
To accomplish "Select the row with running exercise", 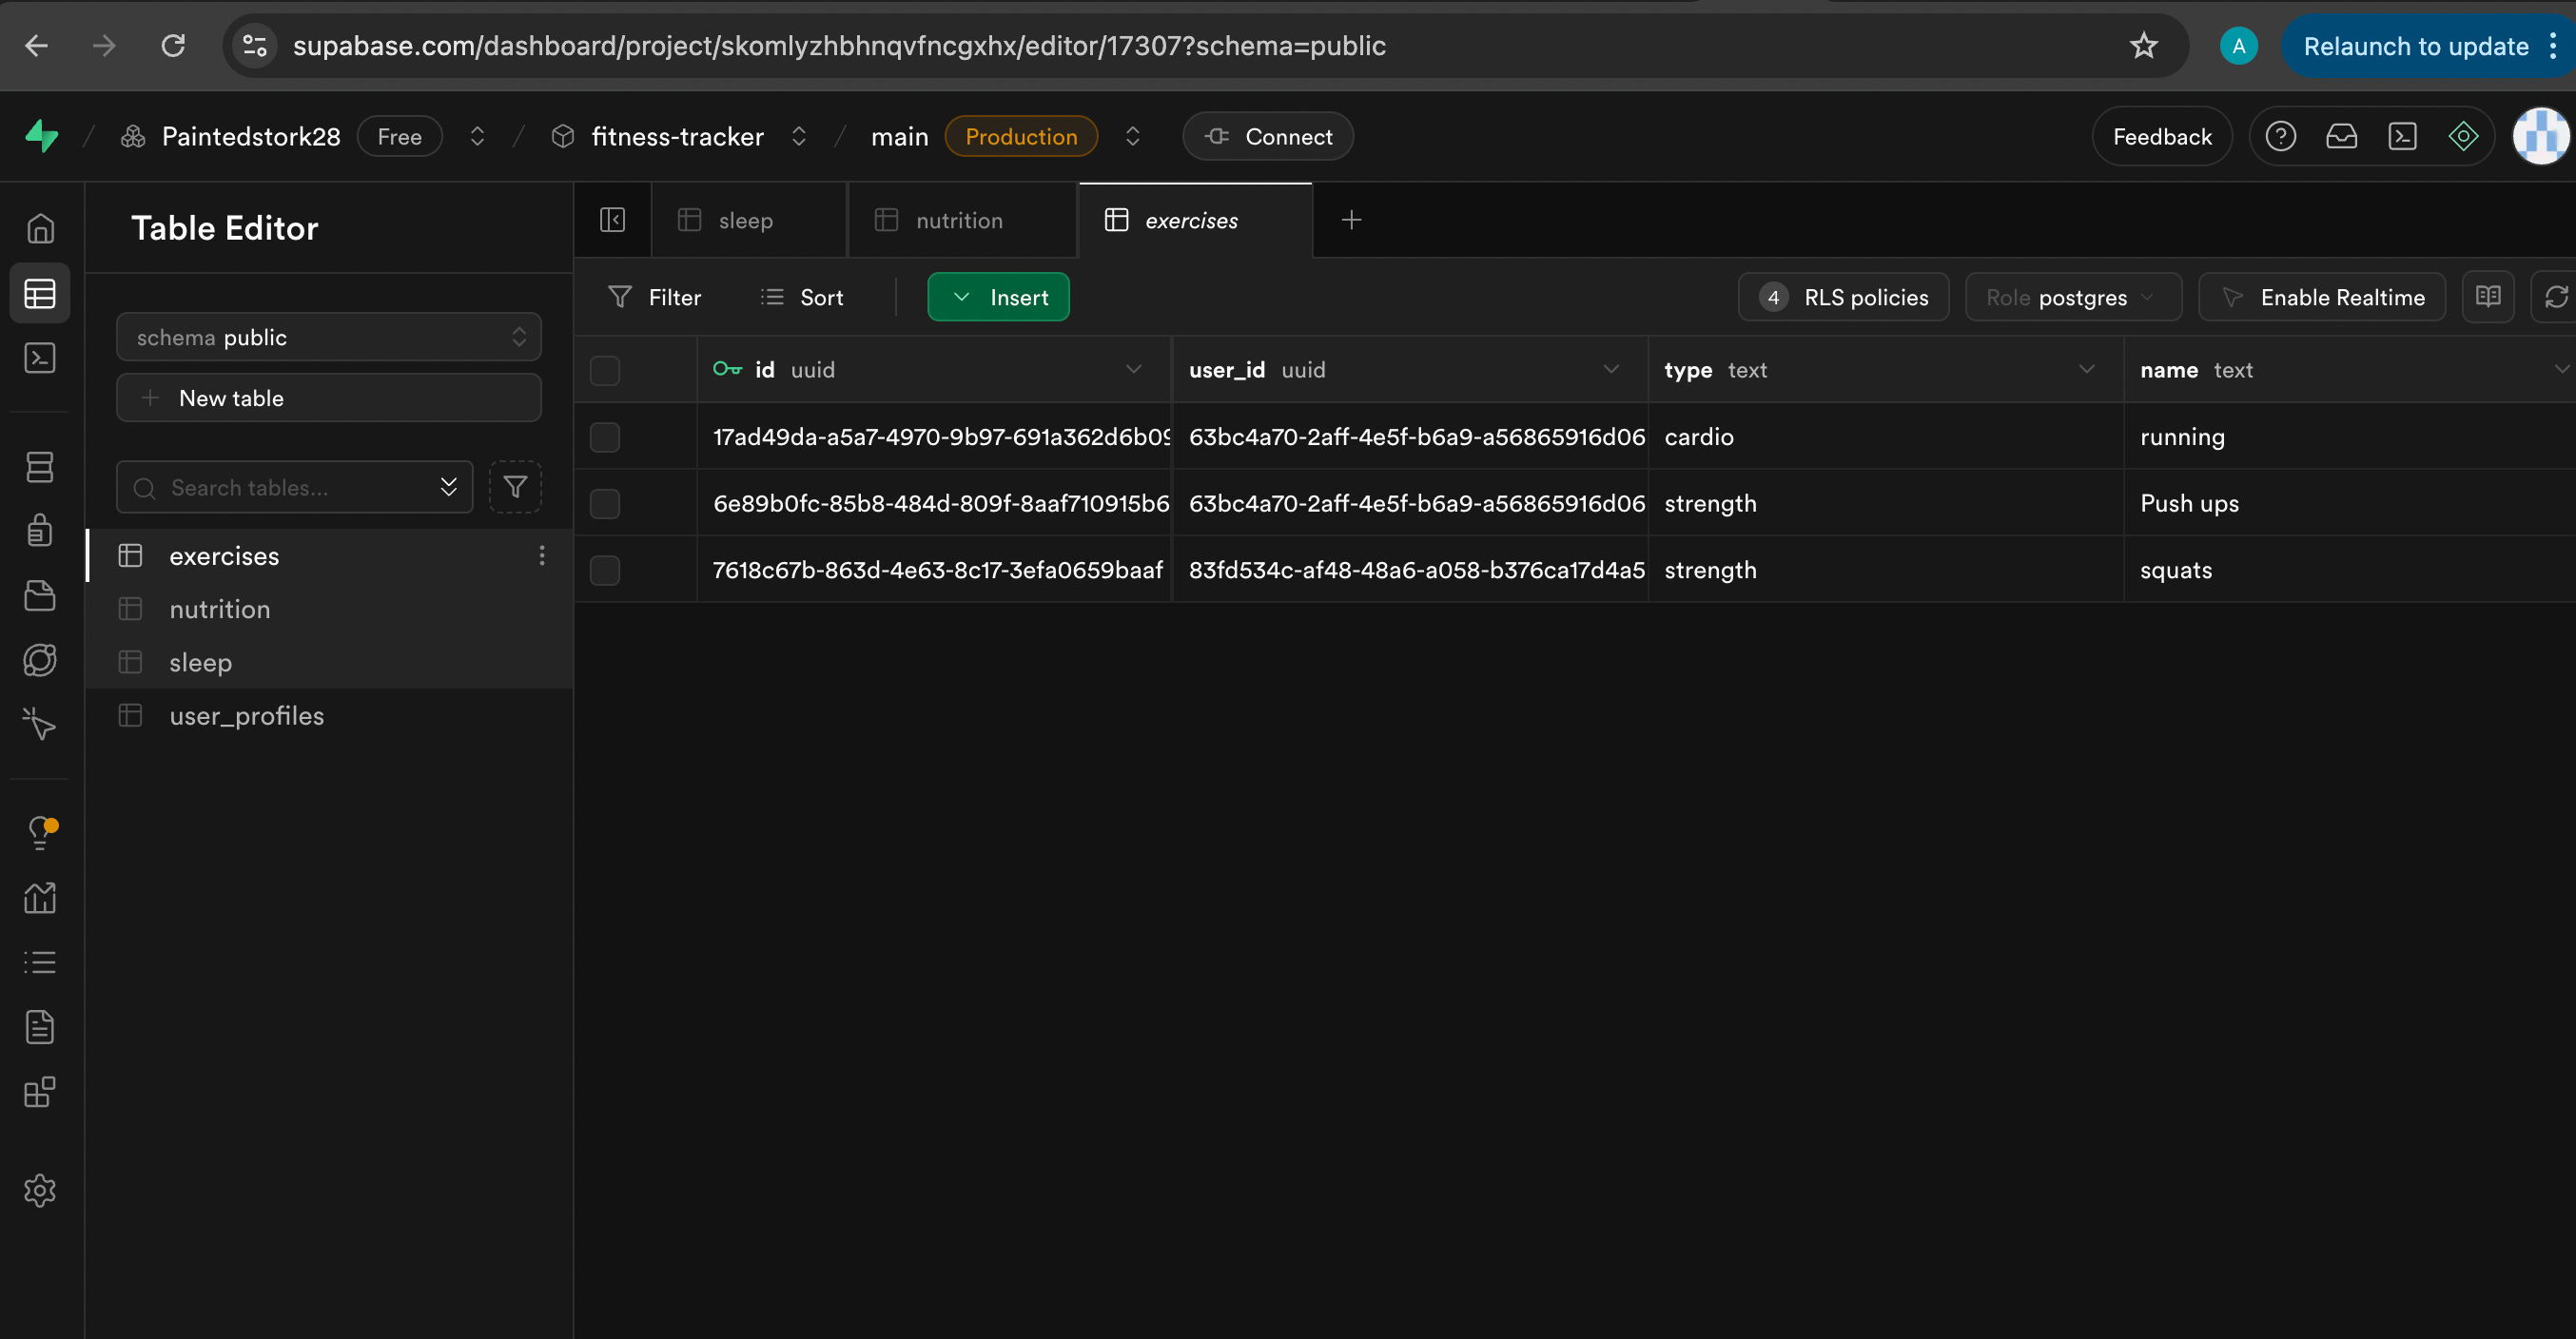I will [x=605, y=437].
